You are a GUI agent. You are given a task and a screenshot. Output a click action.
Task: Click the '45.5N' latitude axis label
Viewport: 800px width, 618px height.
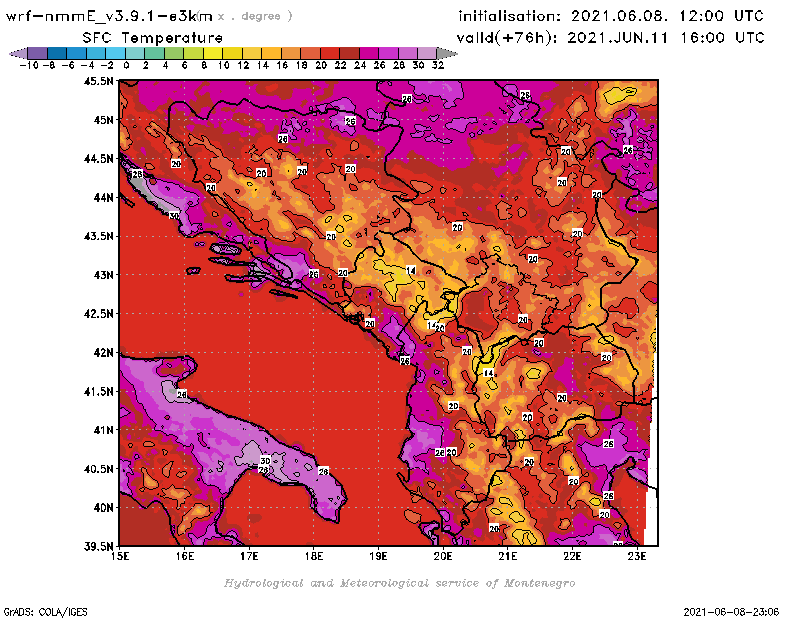[98, 81]
